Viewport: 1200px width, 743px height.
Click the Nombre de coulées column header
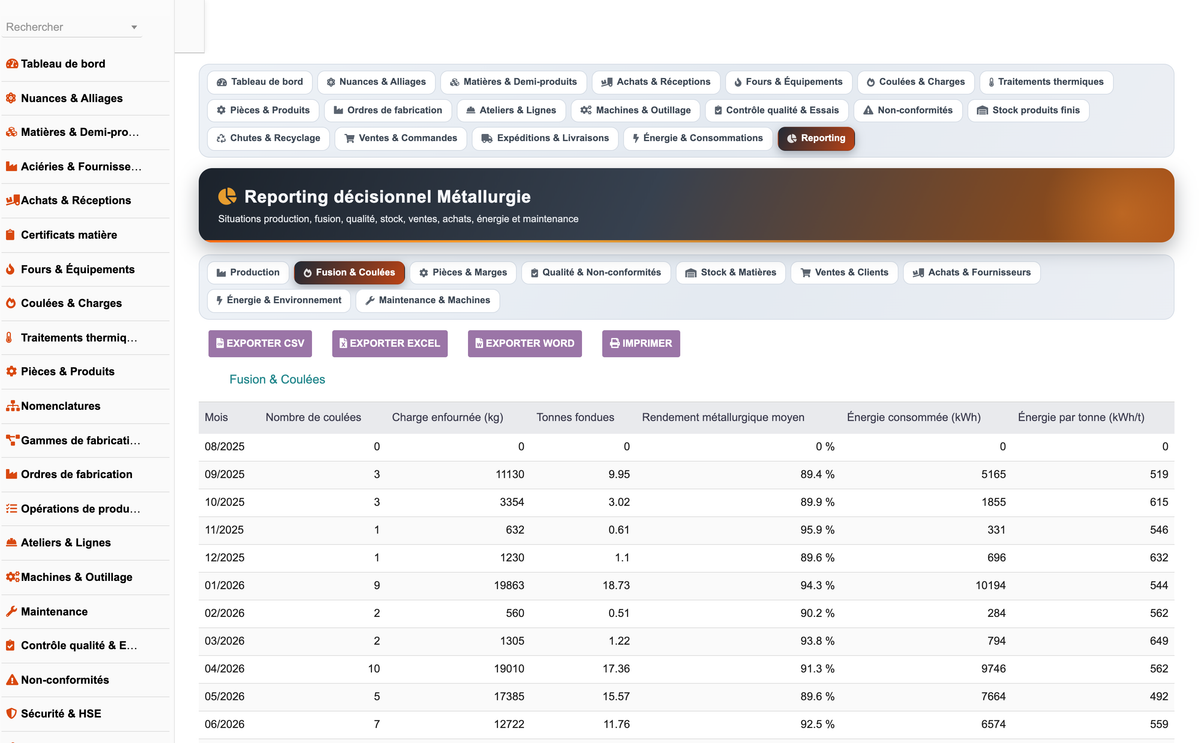coord(313,417)
